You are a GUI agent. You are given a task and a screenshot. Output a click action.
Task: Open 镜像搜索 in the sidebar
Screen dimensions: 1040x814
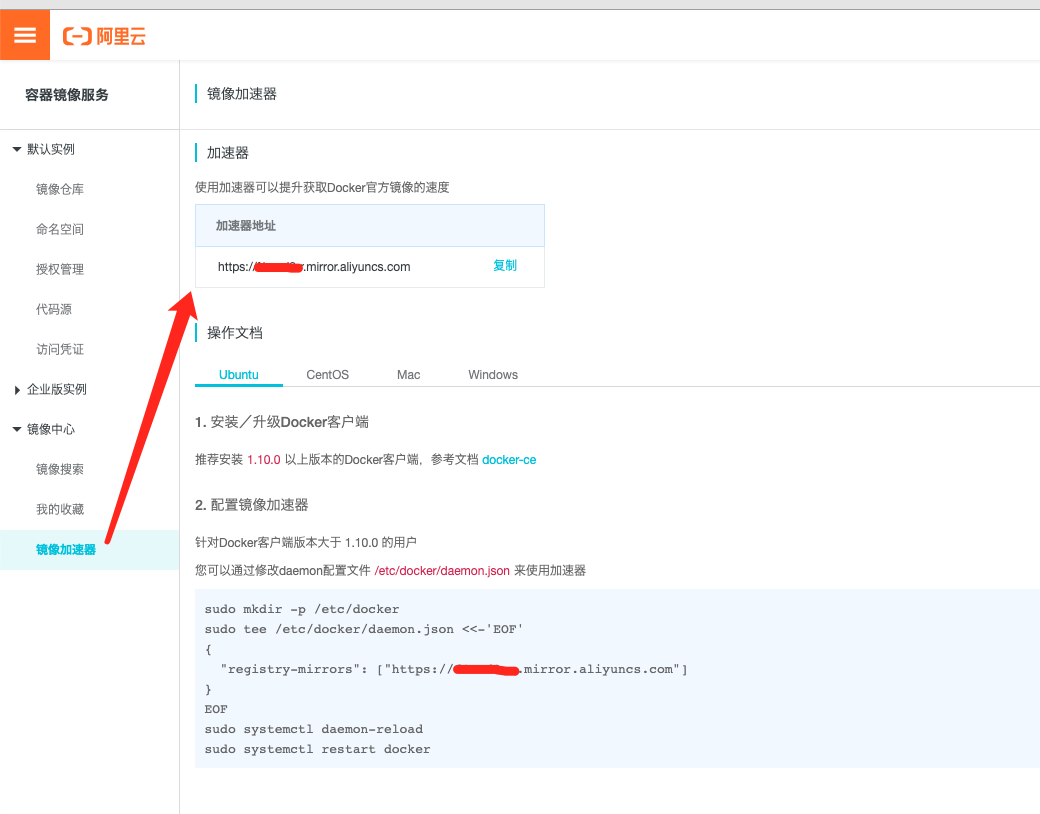pyautogui.click(x=60, y=469)
